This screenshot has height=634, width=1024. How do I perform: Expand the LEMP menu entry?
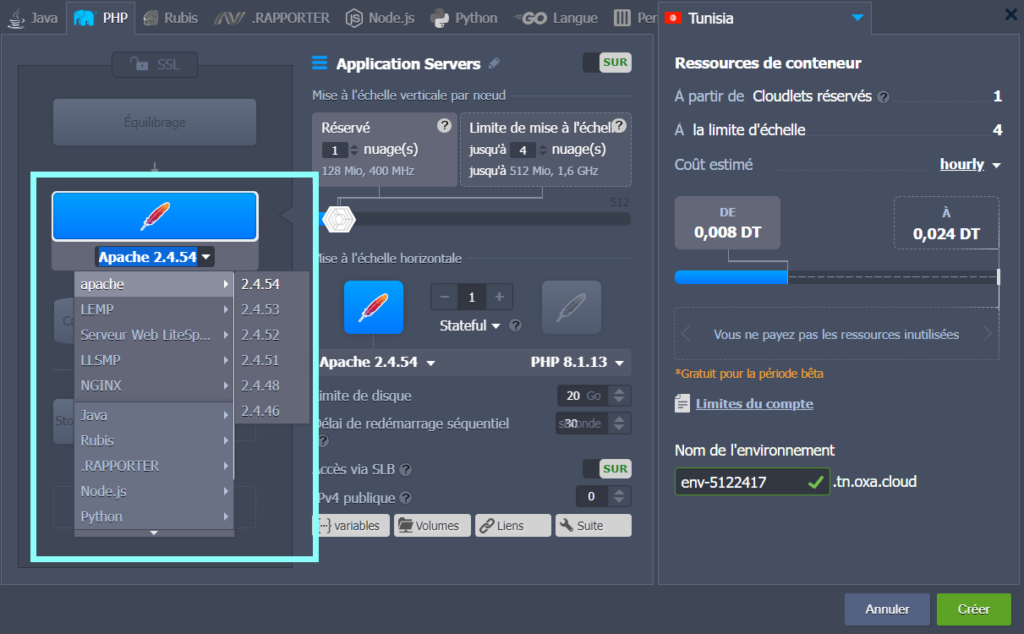pos(154,309)
